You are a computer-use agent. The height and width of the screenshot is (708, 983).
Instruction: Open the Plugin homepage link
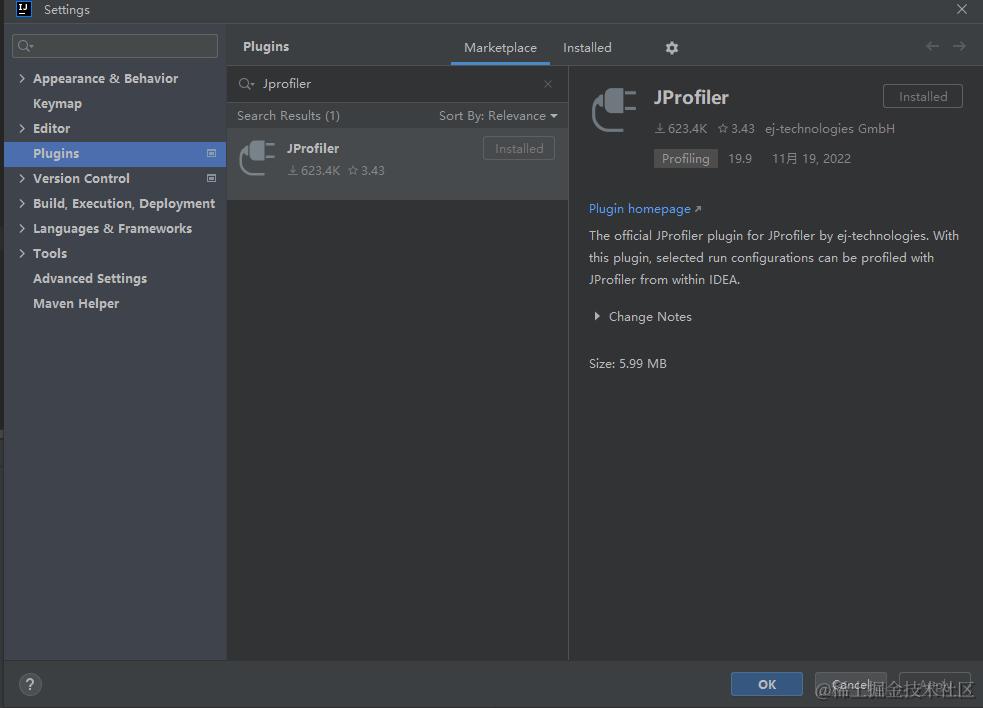coord(639,209)
